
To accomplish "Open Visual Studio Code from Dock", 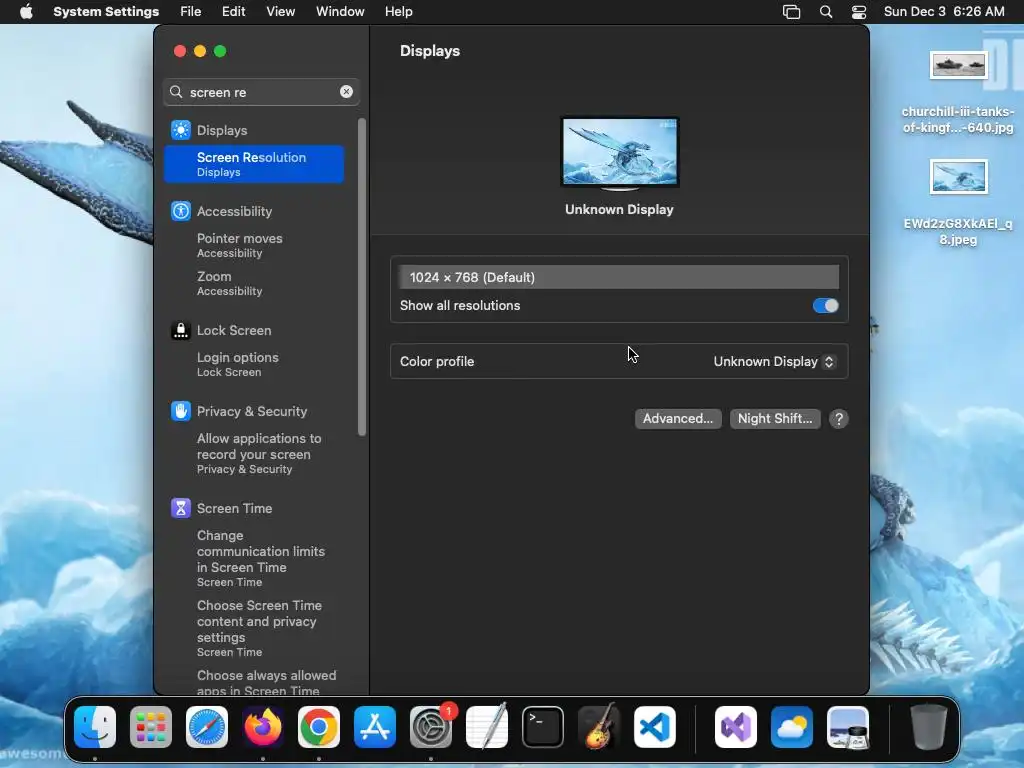I will [x=654, y=727].
